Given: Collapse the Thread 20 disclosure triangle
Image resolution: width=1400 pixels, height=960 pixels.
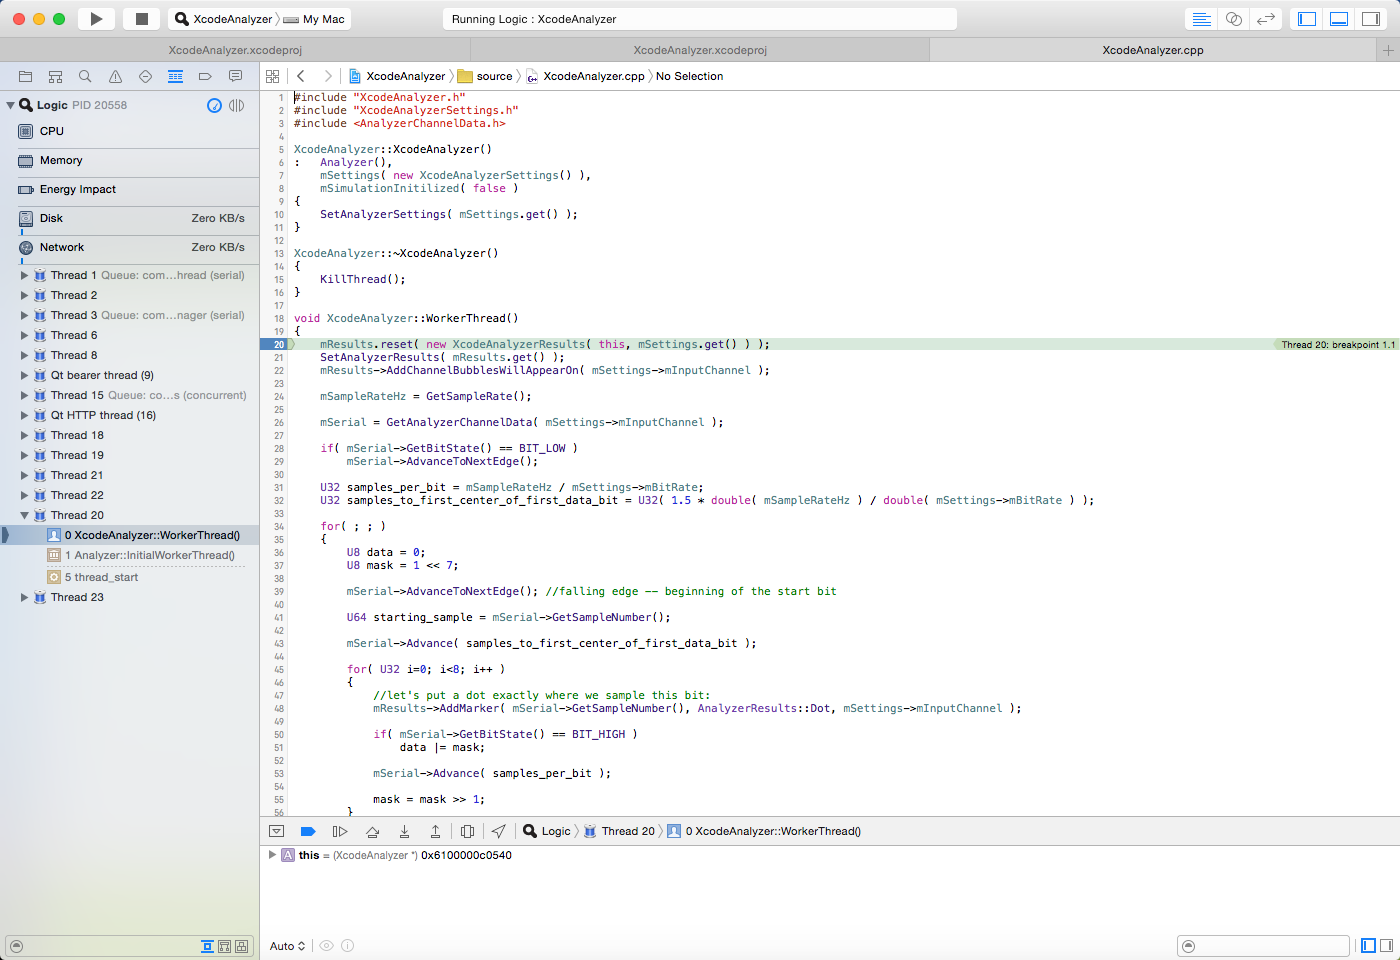Looking at the screenshot, I should [x=25, y=515].
